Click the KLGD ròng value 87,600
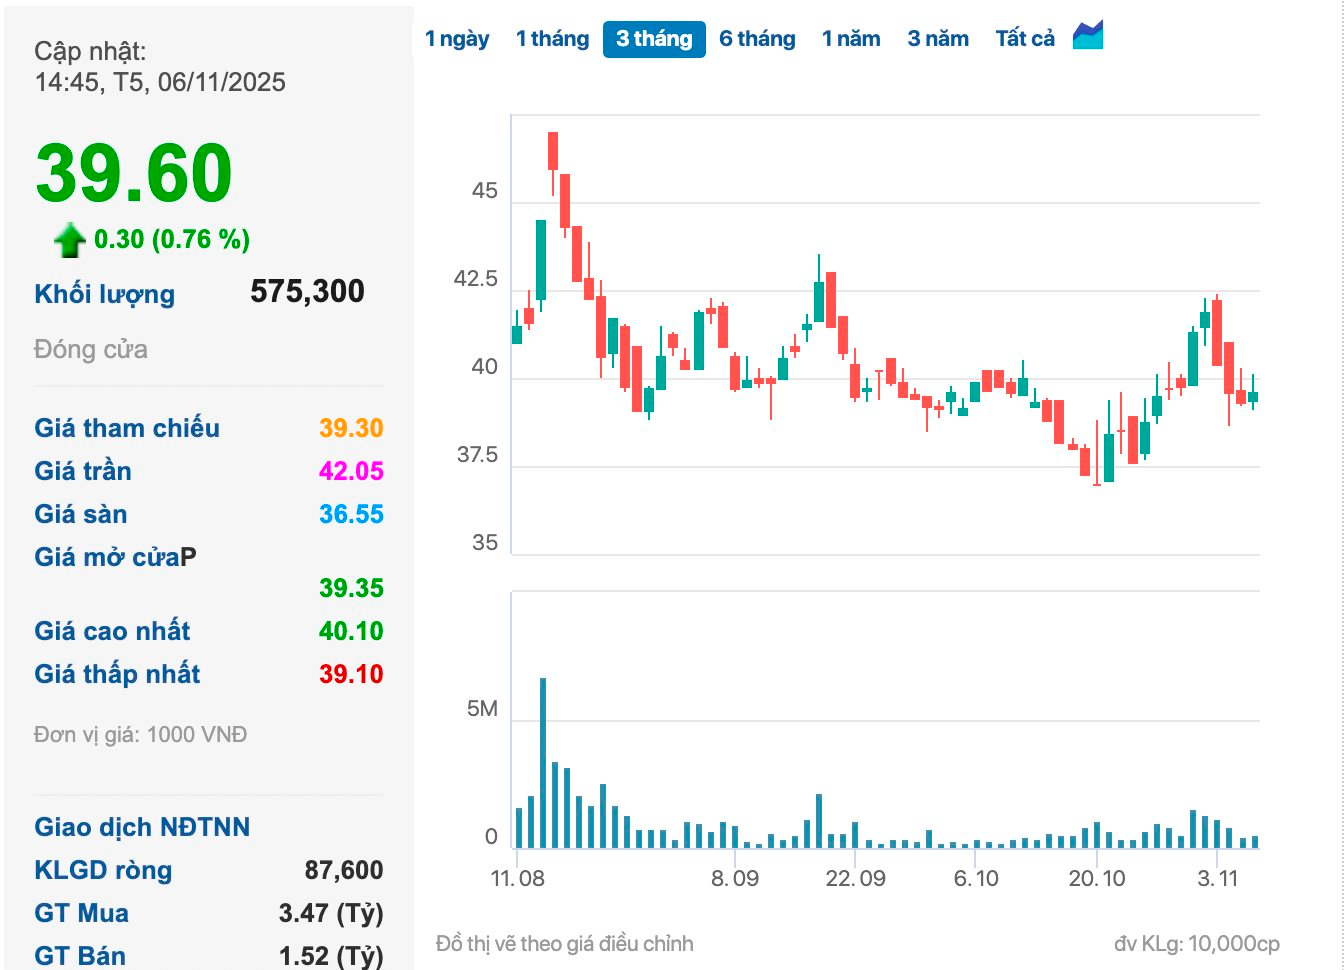 [344, 870]
